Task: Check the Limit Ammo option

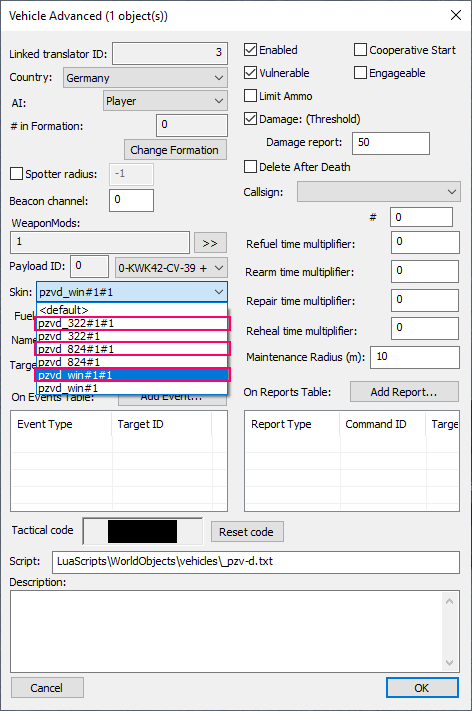Action: click(x=251, y=96)
